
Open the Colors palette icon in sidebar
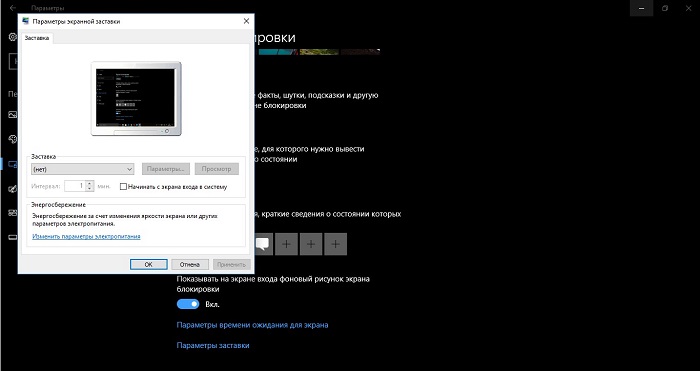[12, 139]
